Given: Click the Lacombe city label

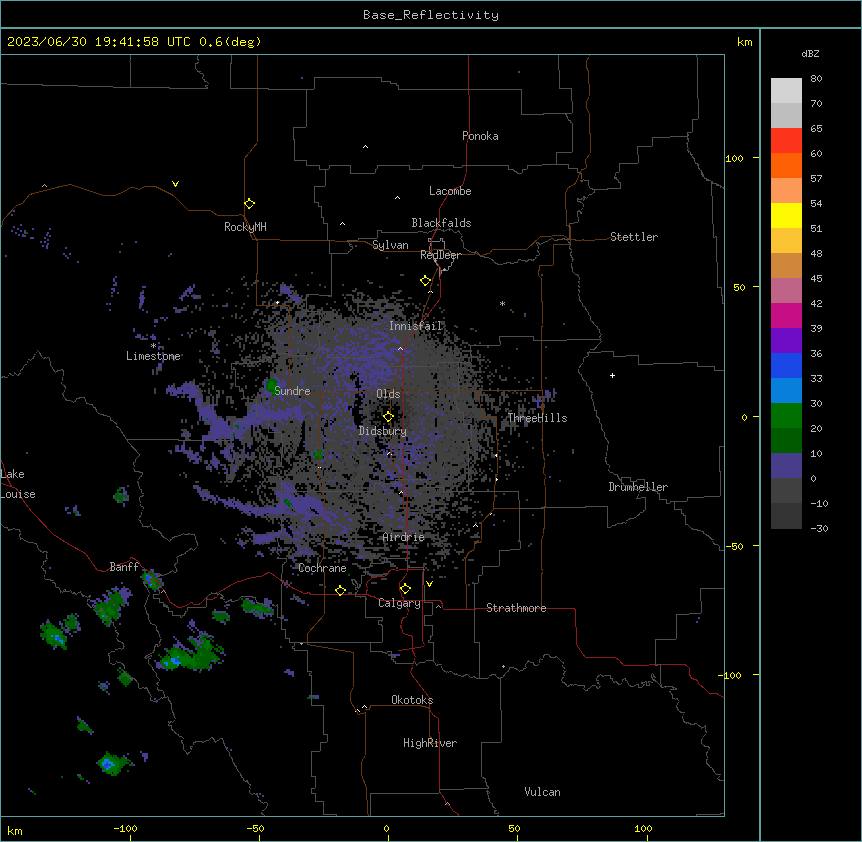Looking at the screenshot, I should [x=450, y=191].
